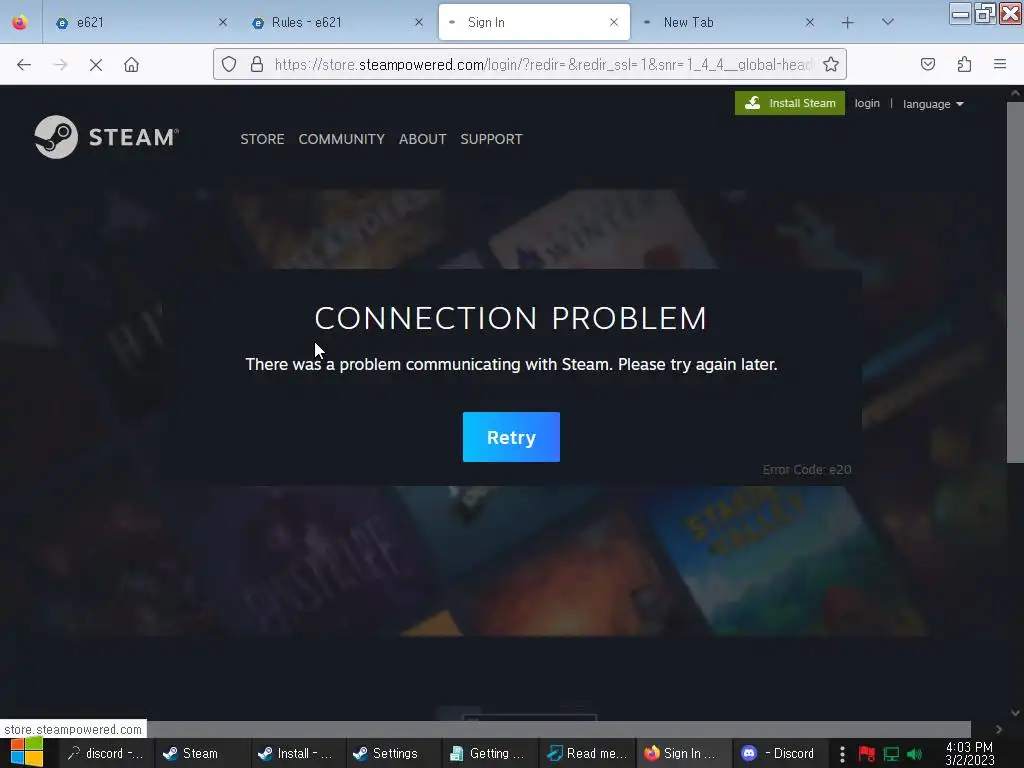Switch to Install taskbar window
The image size is (1024, 768).
(x=298, y=753)
